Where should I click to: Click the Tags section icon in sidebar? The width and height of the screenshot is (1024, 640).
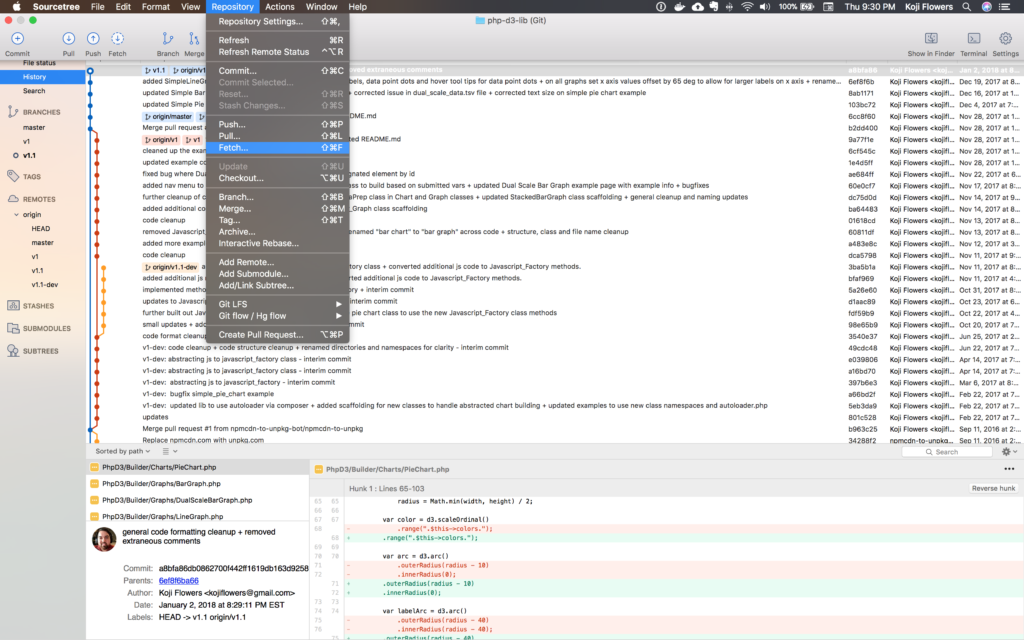(13, 176)
